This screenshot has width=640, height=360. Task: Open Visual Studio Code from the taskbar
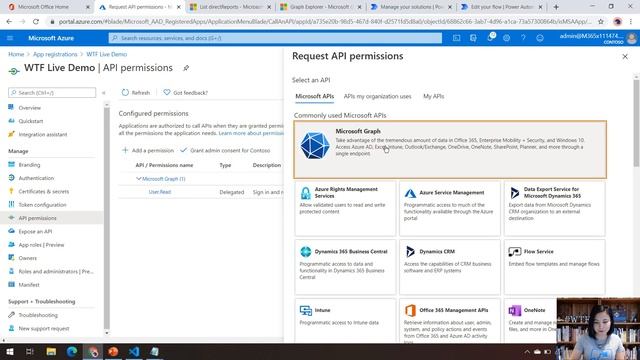(134, 351)
